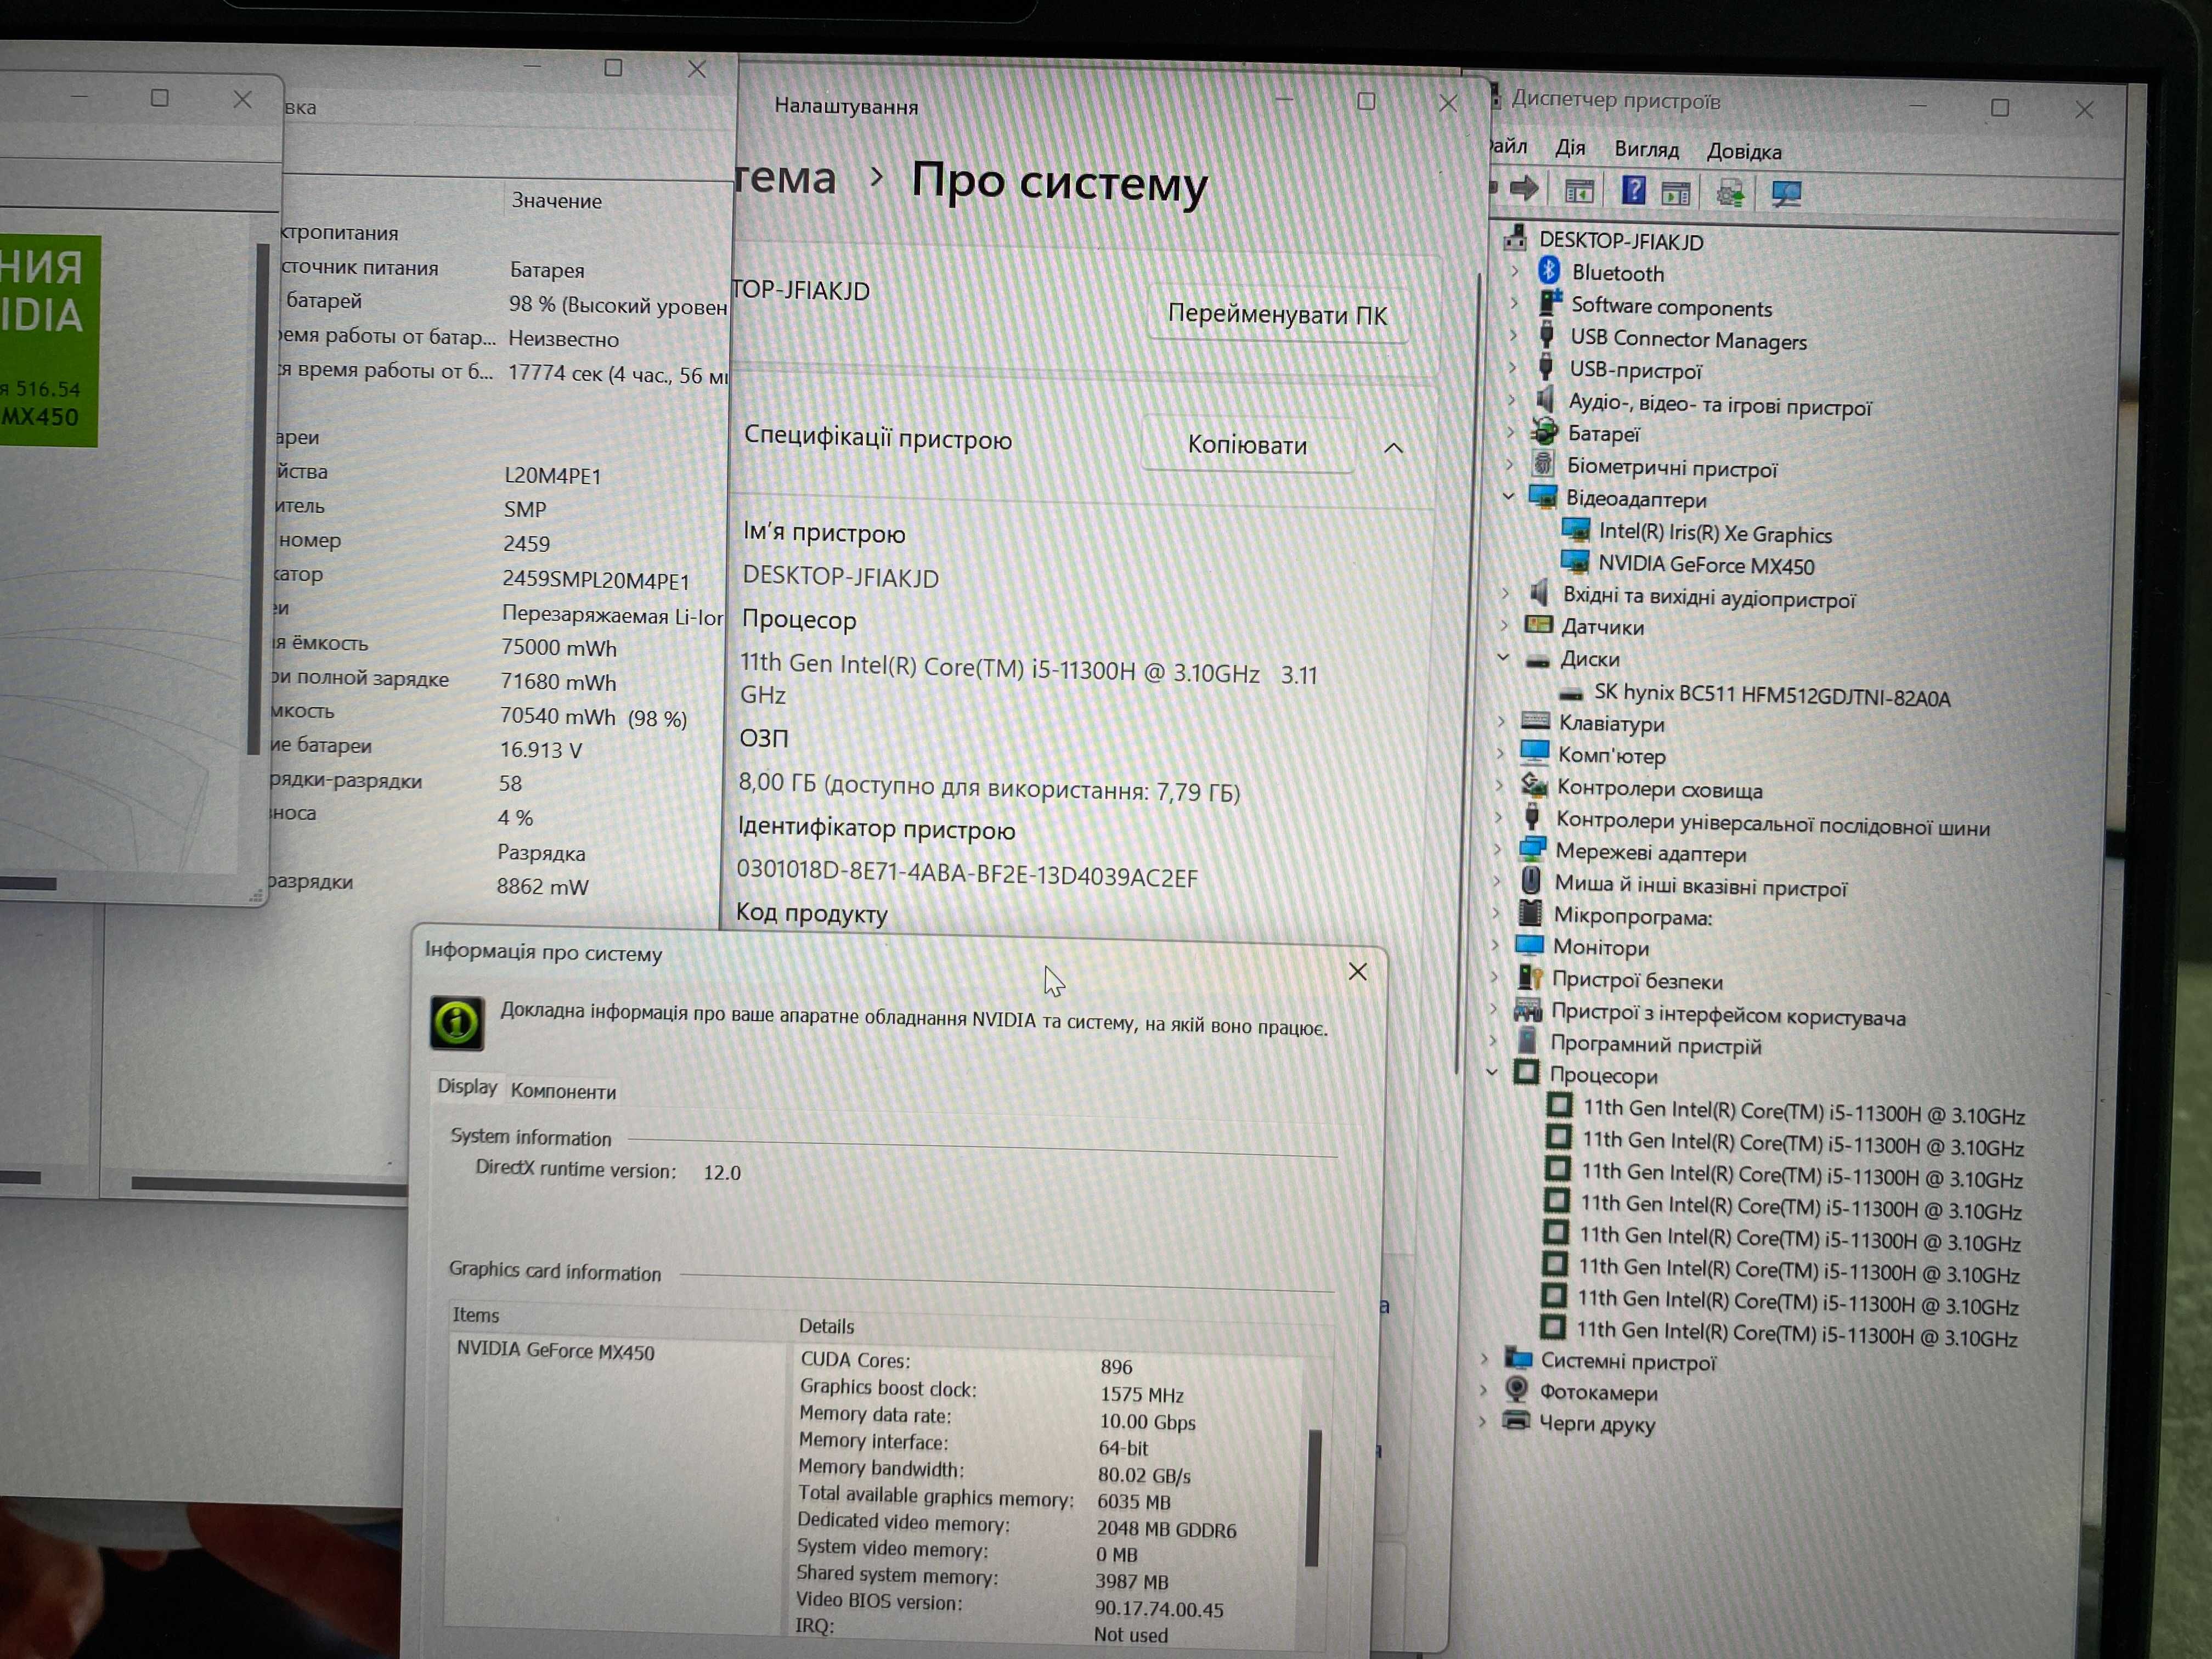2212x1659 pixels.
Task: Select the Миша й інші вказівні пристрої icon
Action: point(1531,882)
